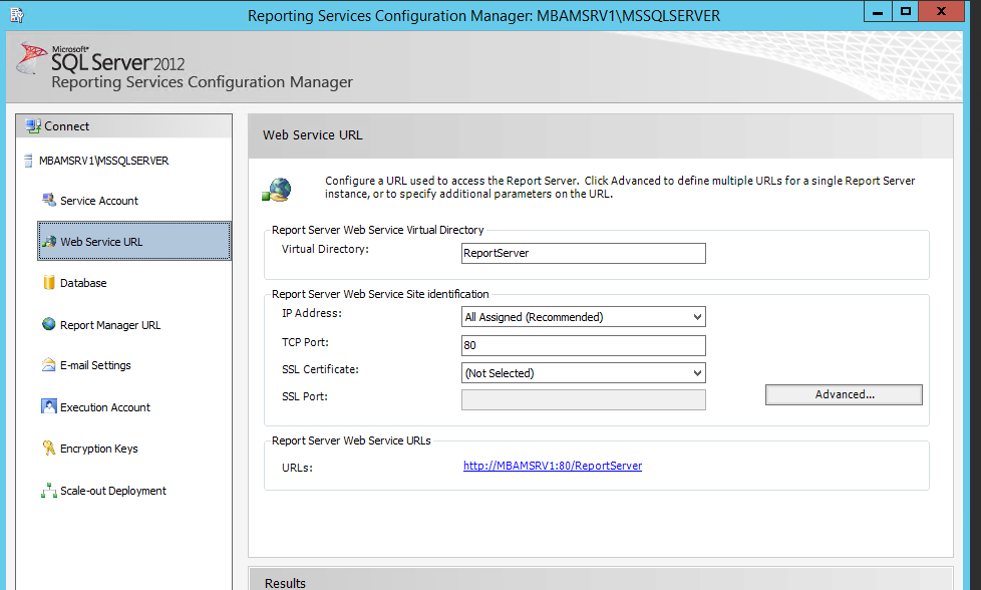Click the Connect button
981x590 pixels.
124,126
